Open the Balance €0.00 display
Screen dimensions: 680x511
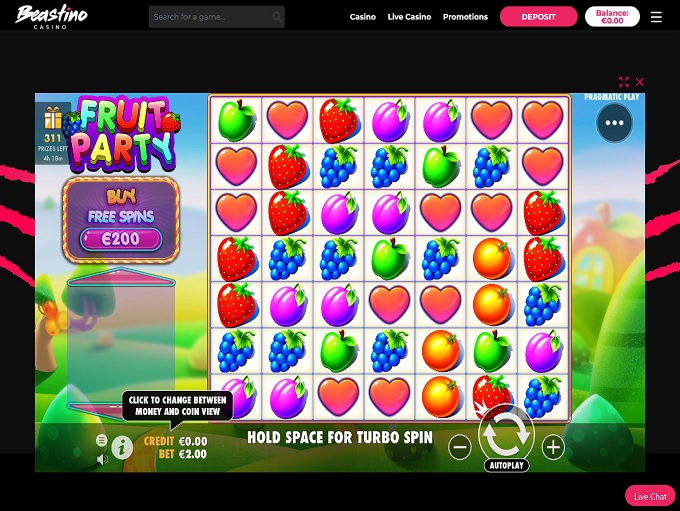point(612,17)
